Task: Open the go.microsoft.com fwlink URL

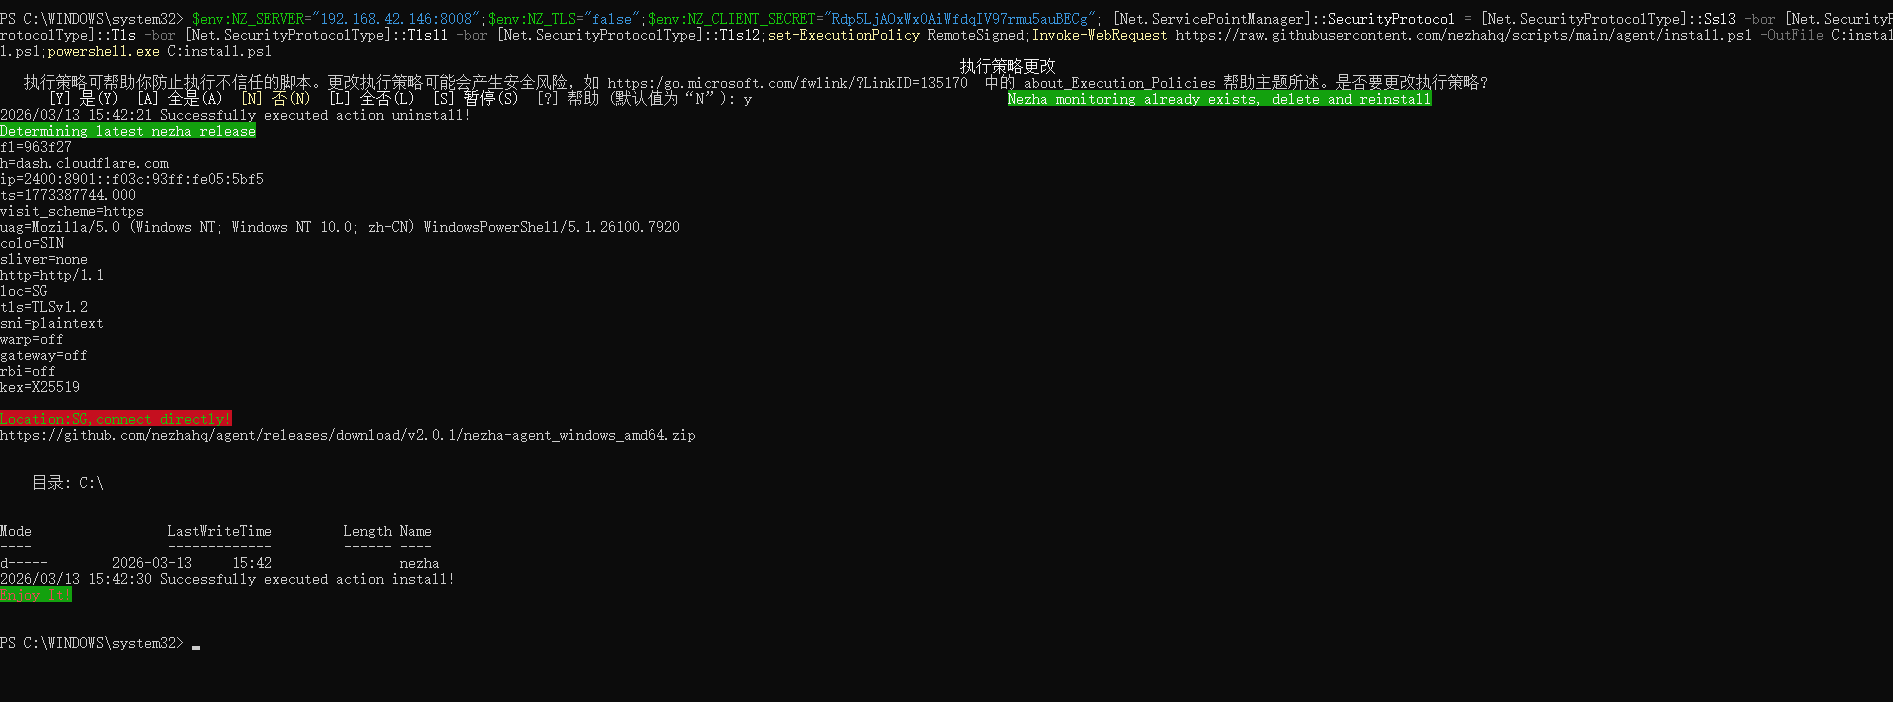Action: (x=787, y=83)
